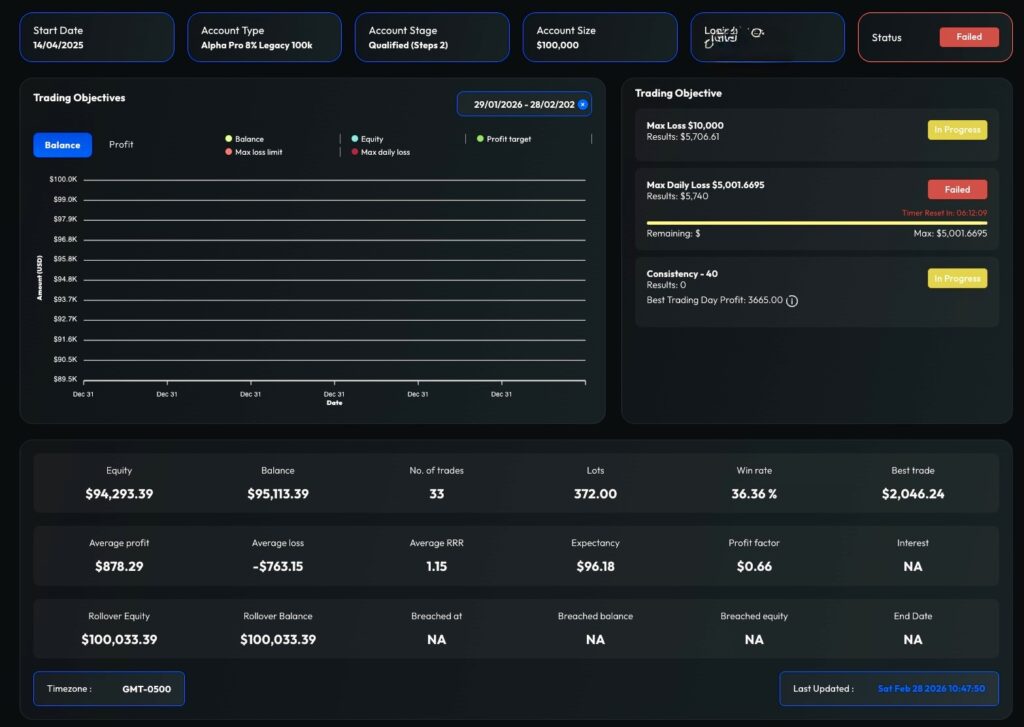Hide the Max daily loss line via its legend
The width and height of the screenshot is (1024, 727).
[x=382, y=153]
